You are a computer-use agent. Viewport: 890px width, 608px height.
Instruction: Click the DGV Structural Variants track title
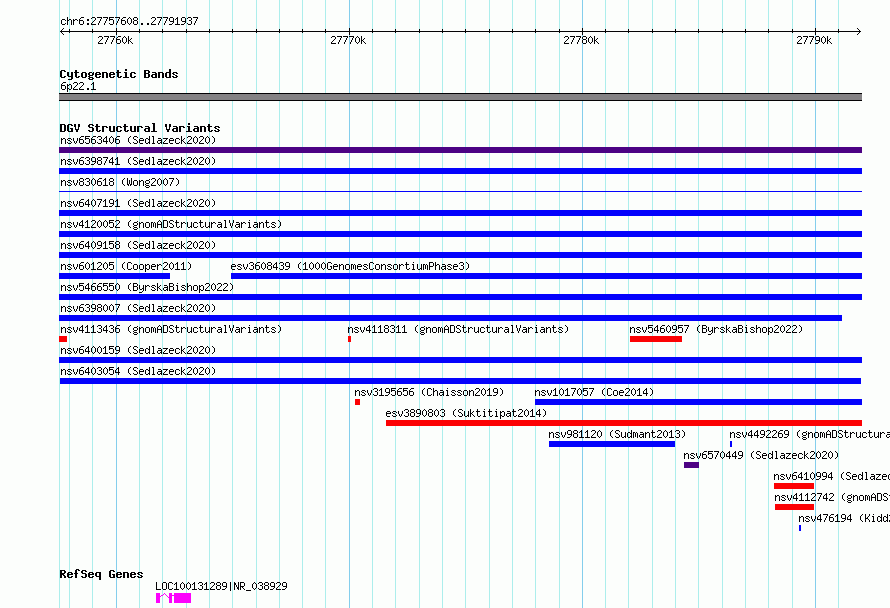[140, 128]
